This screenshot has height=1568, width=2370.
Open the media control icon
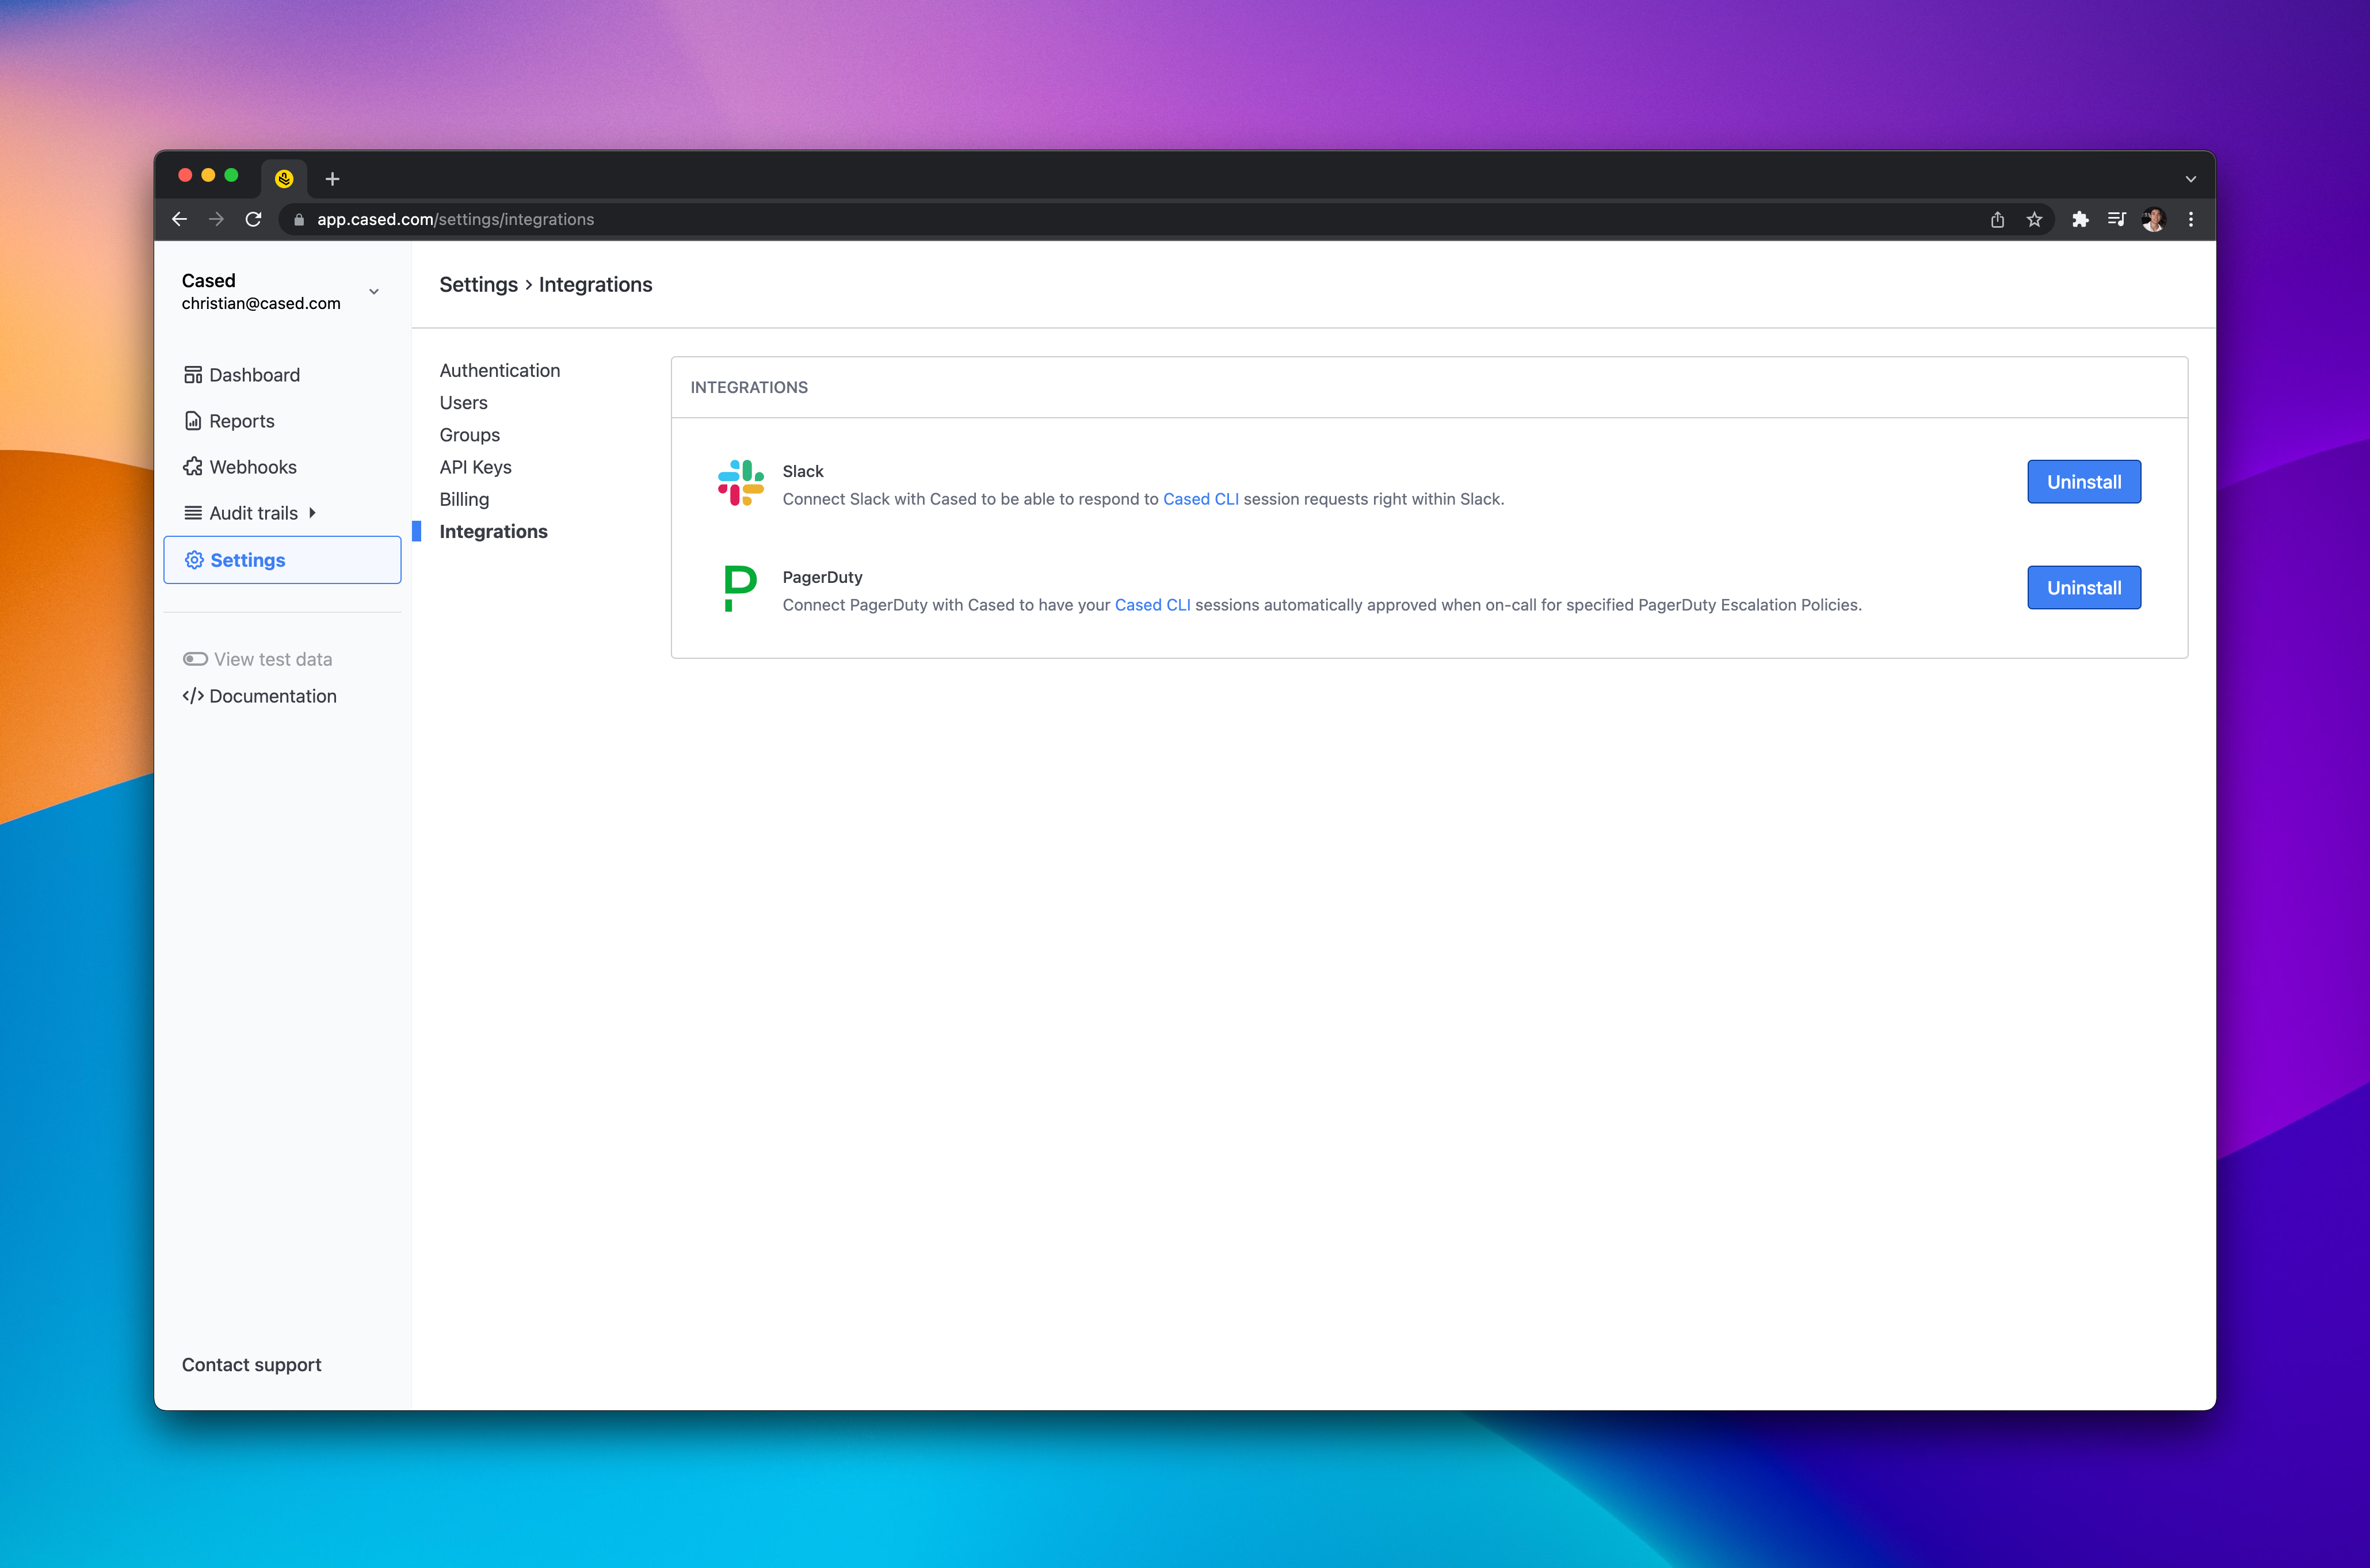coord(2116,219)
